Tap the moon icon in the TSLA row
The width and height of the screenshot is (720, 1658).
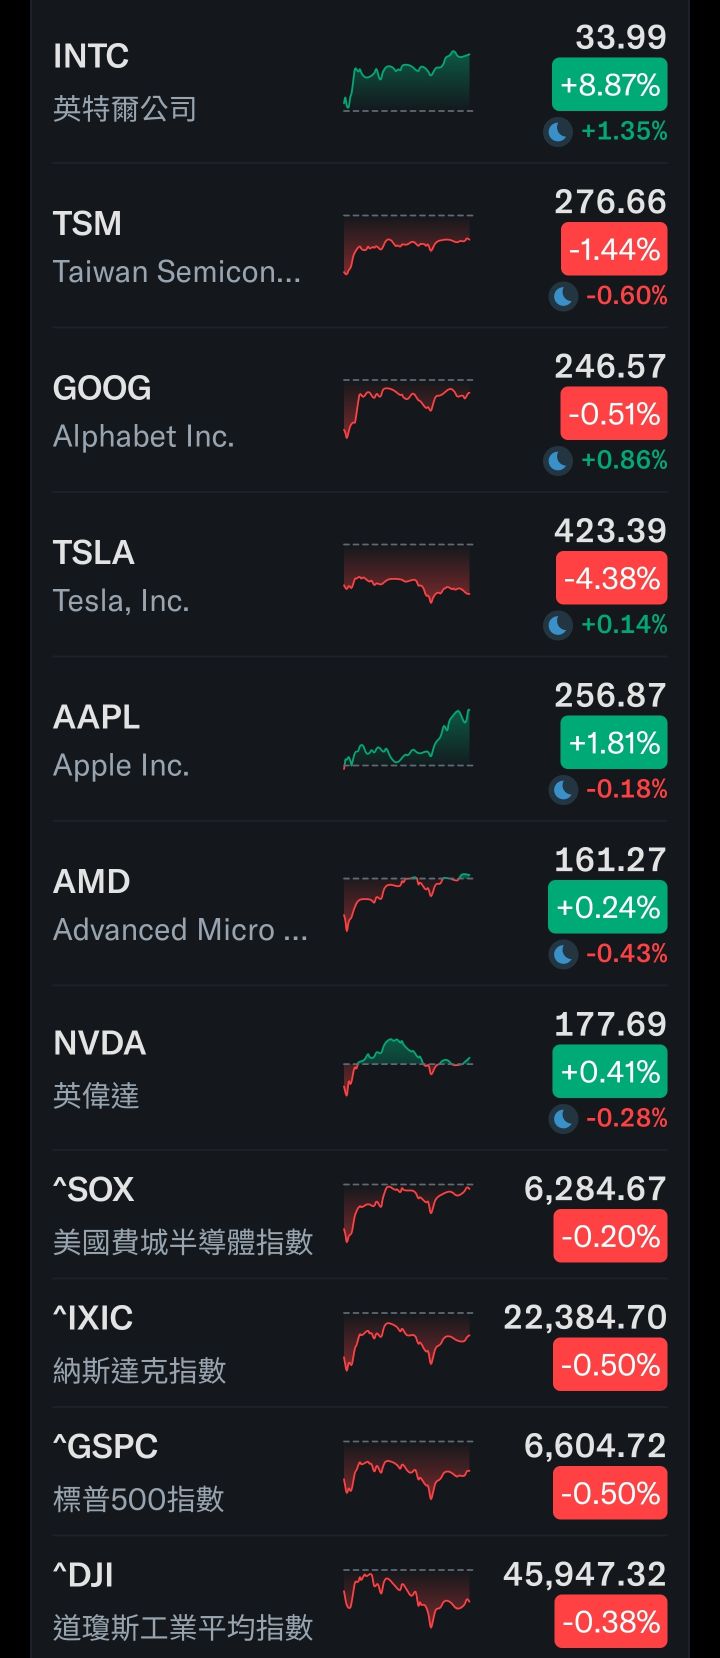(x=558, y=625)
